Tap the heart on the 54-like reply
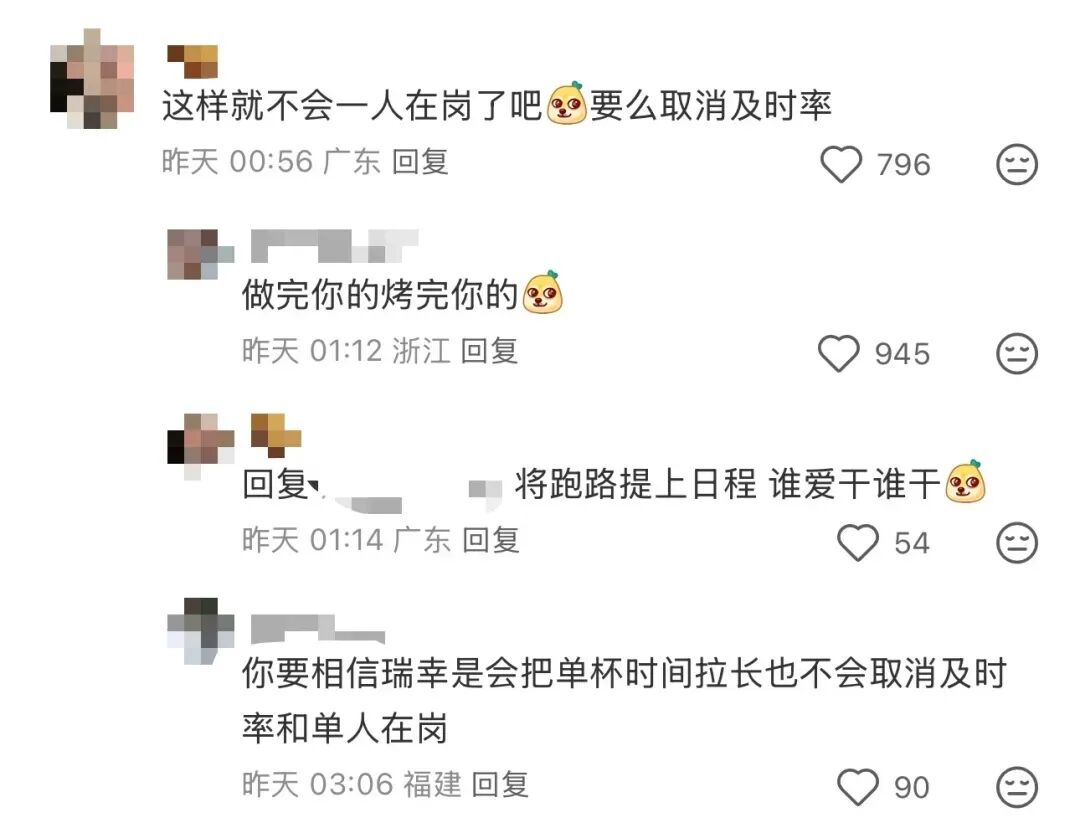Image resolution: width=1080 pixels, height=828 pixels. 858,542
